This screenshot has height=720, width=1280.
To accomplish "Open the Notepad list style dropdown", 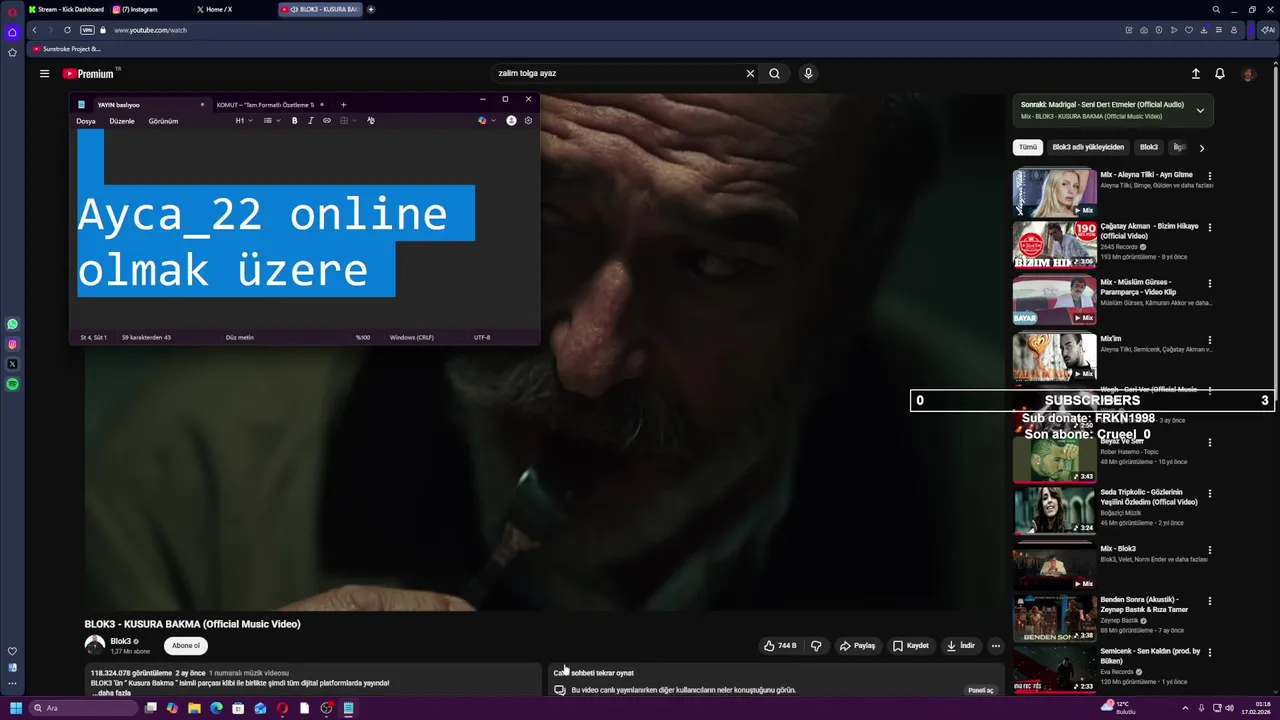I will (272, 121).
